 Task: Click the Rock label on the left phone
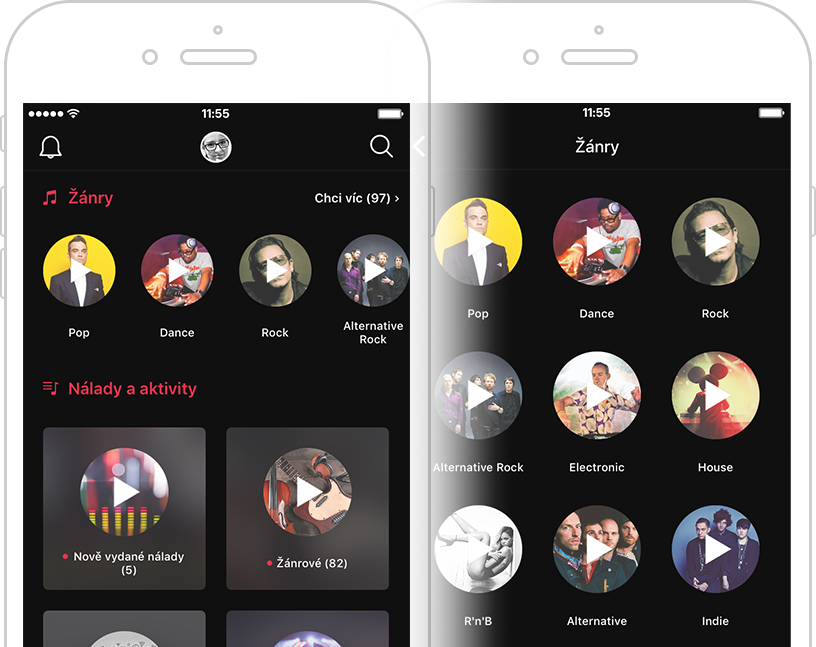(x=275, y=333)
